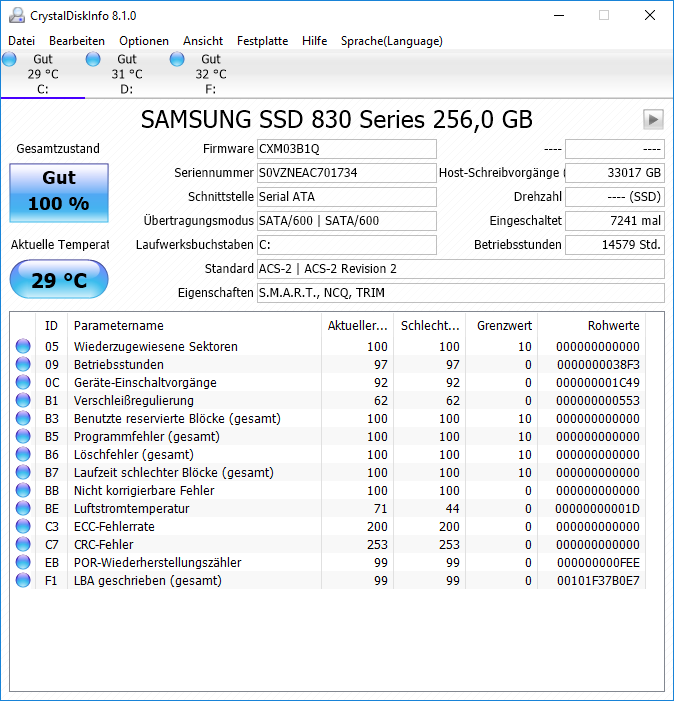Click raw value 000000000FEE

pos(598,562)
